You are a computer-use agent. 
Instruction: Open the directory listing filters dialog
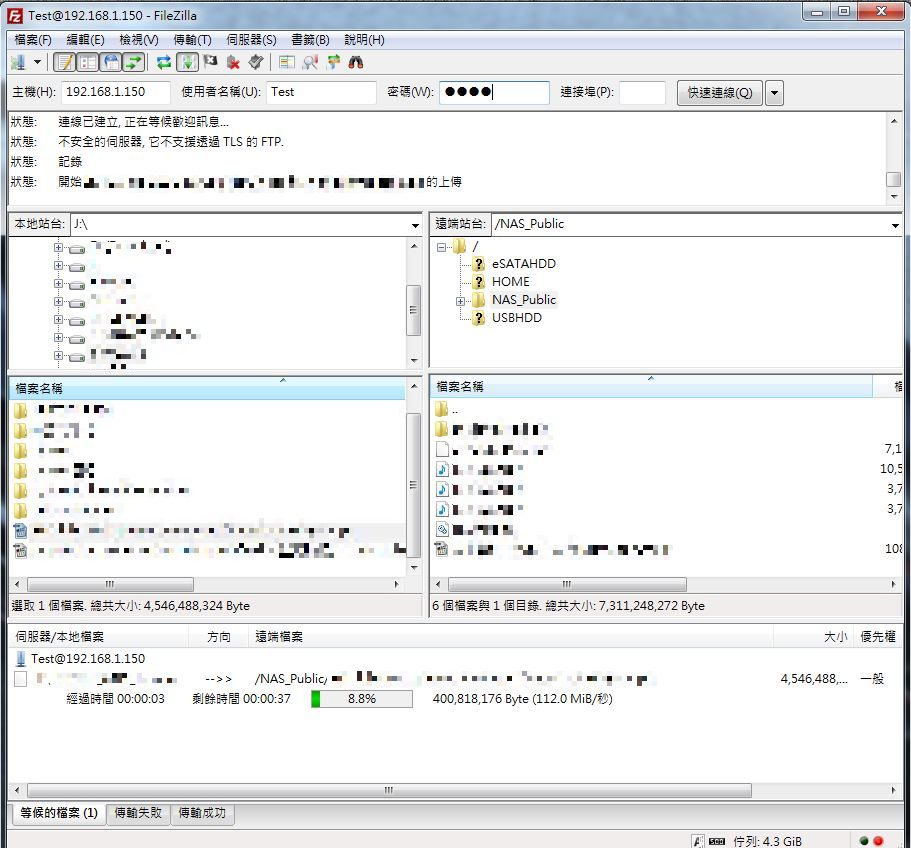[x=286, y=62]
